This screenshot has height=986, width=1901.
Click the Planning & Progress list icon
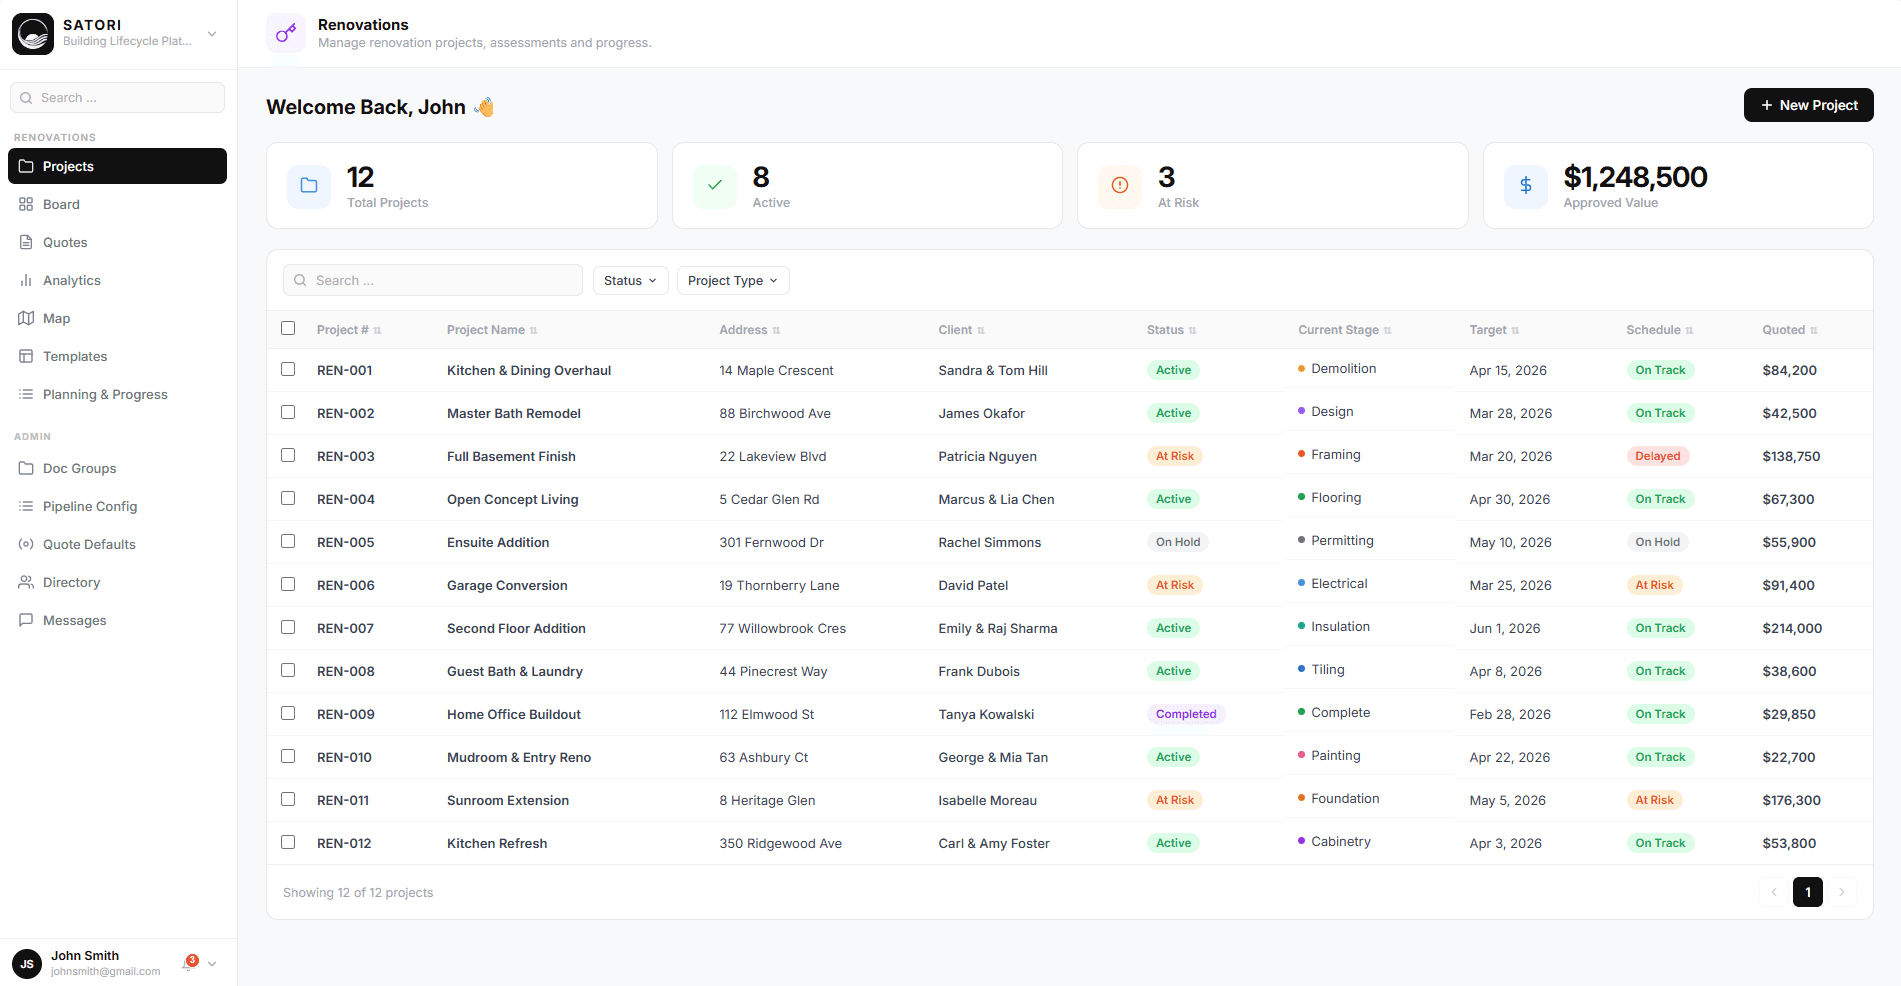(26, 394)
